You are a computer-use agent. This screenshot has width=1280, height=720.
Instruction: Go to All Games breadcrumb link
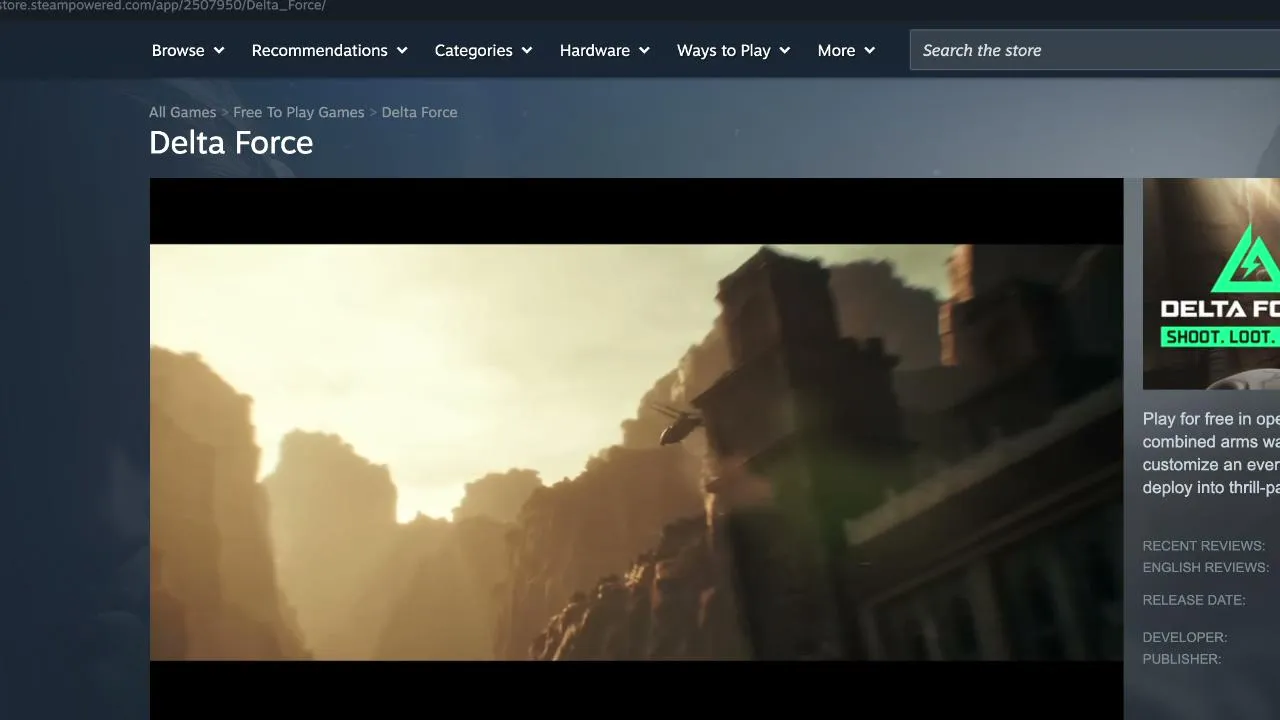tap(182, 112)
